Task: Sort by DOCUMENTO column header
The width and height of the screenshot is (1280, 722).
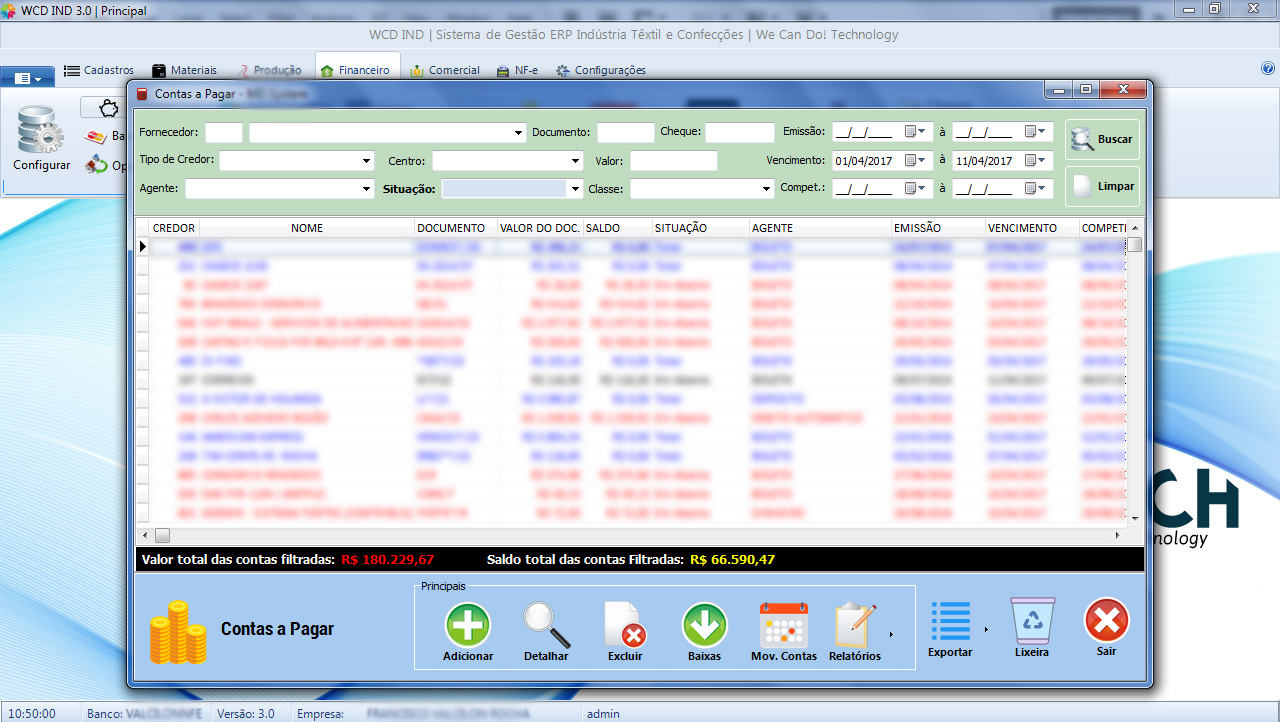Action: [x=455, y=228]
